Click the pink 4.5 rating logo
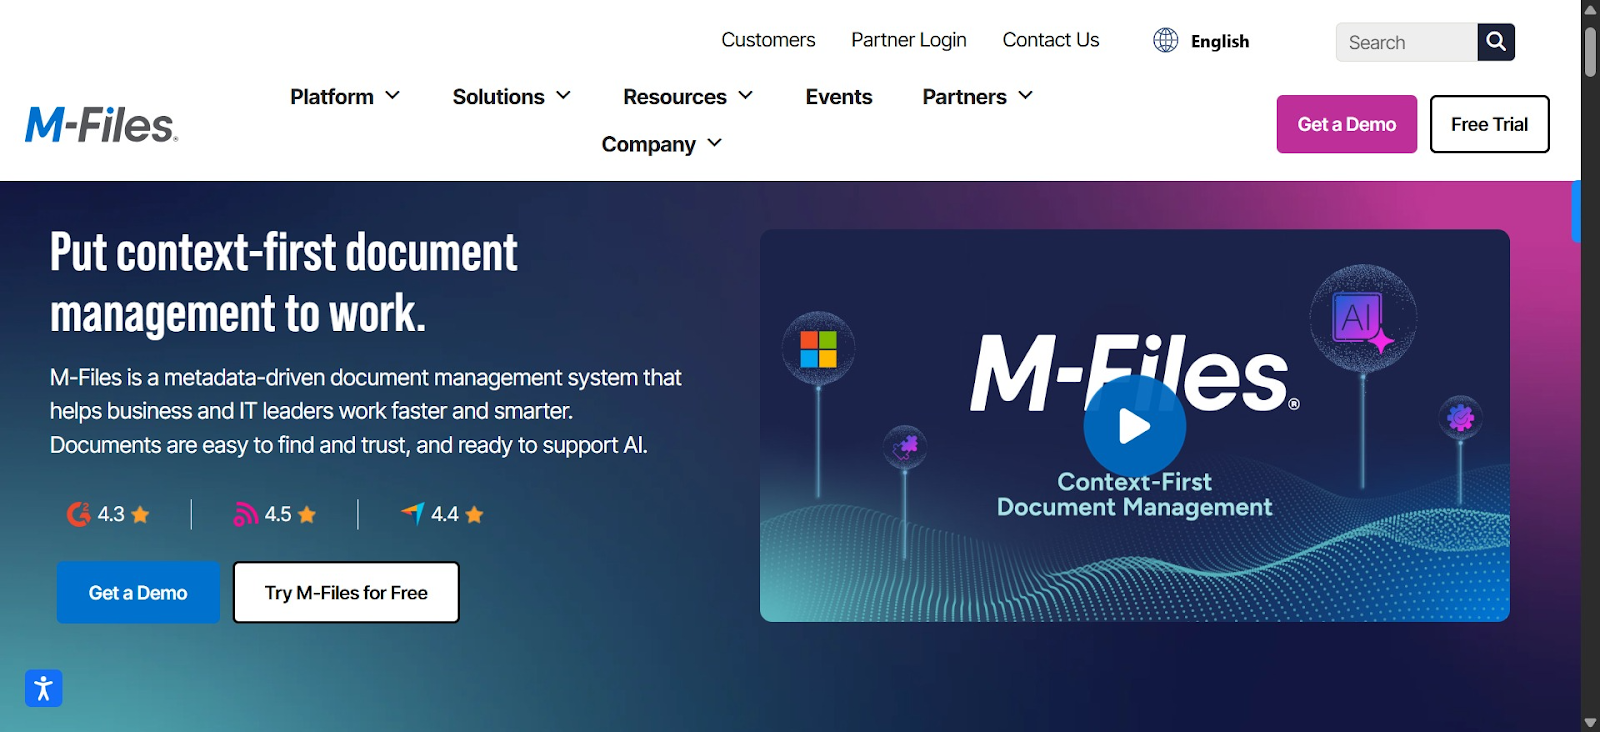 (245, 514)
